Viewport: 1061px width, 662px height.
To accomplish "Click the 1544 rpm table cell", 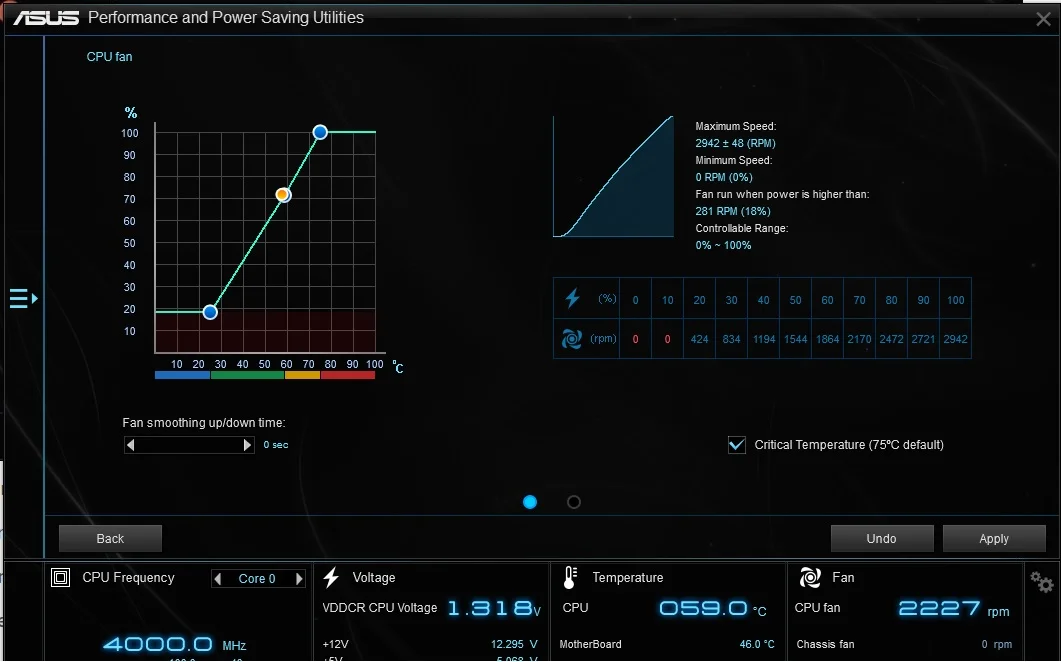I will point(795,339).
